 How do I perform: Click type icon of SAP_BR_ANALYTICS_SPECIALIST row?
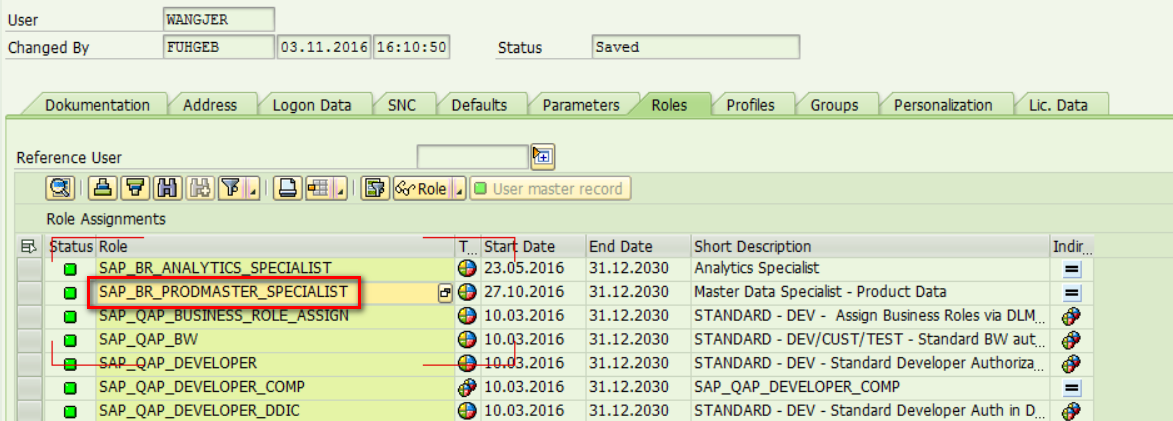(467, 268)
